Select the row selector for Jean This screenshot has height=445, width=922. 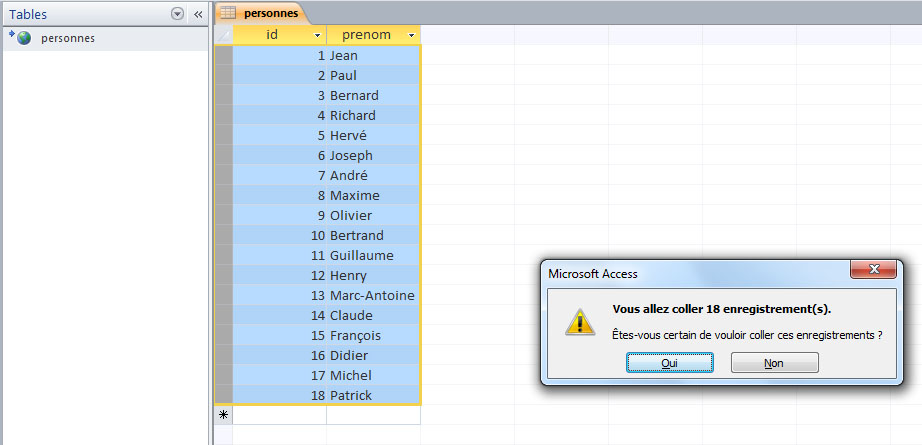pyautogui.click(x=223, y=56)
